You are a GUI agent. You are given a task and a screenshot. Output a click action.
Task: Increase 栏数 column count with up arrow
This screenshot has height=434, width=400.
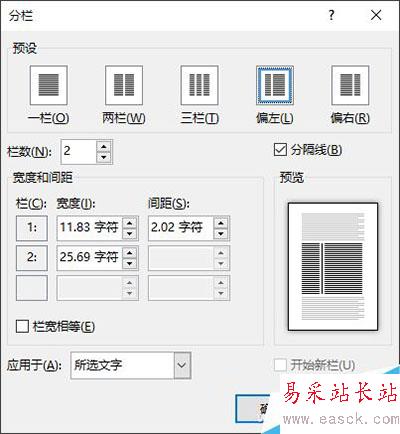pos(104,147)
